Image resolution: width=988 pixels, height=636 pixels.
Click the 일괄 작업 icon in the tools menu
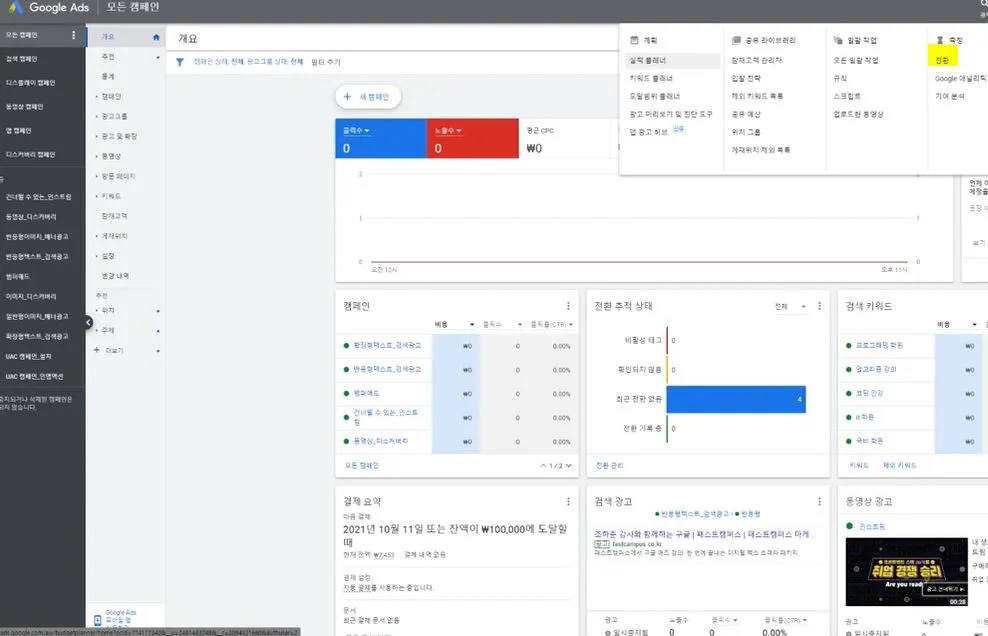pos(838,40)
